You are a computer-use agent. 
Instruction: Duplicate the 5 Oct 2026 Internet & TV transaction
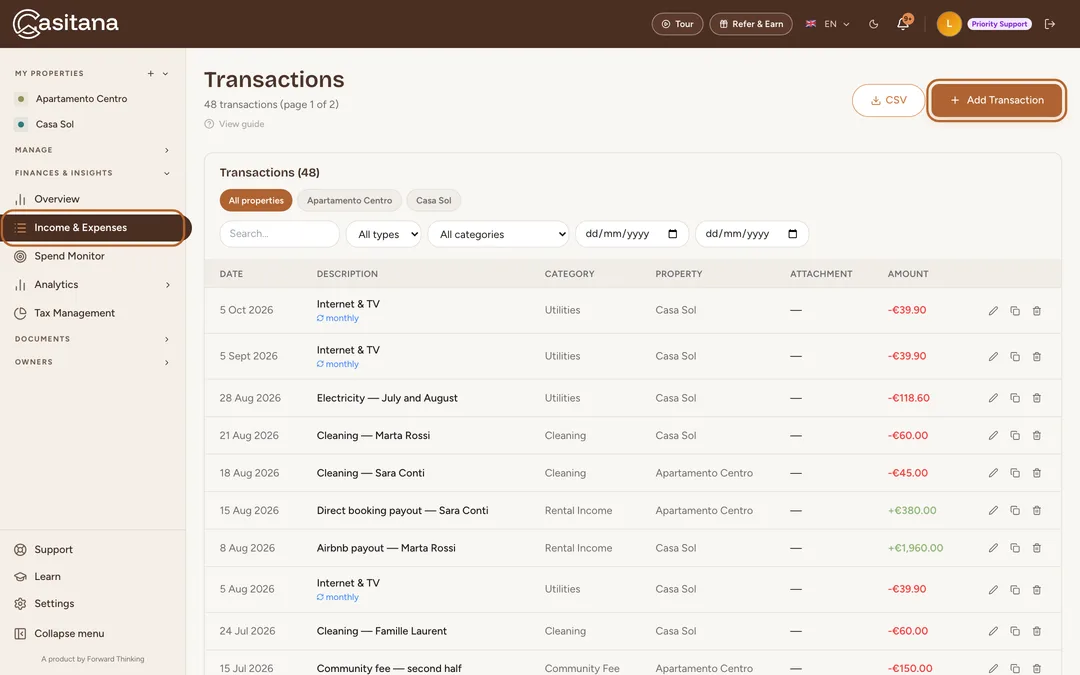tap(1015, 311)
